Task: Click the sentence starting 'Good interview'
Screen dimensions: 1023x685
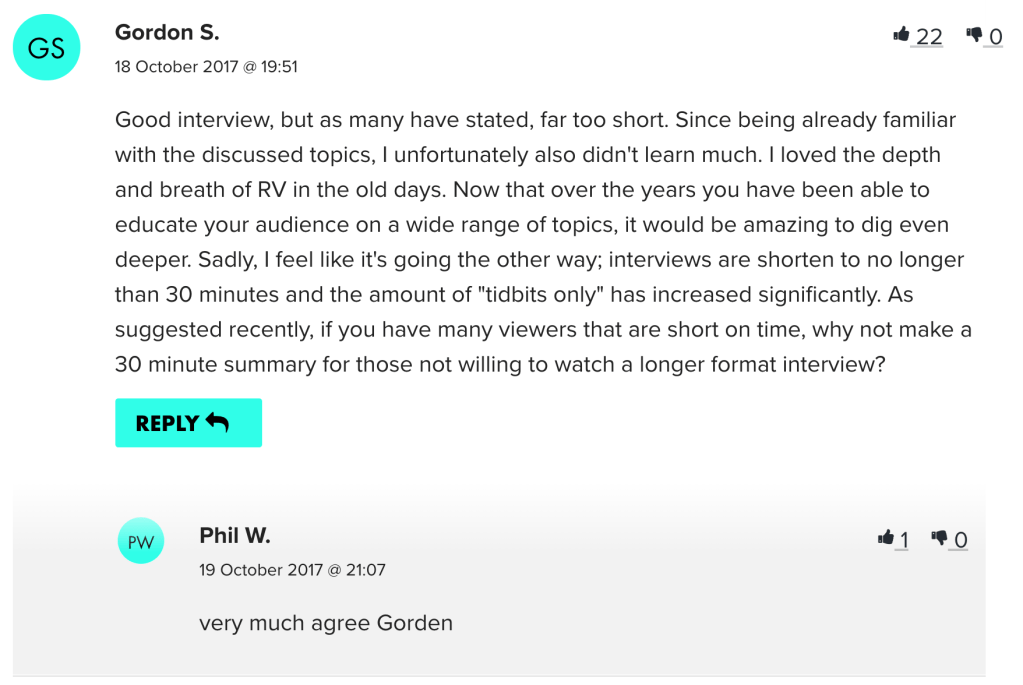Action: pyautogui.click(x=390, y=121)
